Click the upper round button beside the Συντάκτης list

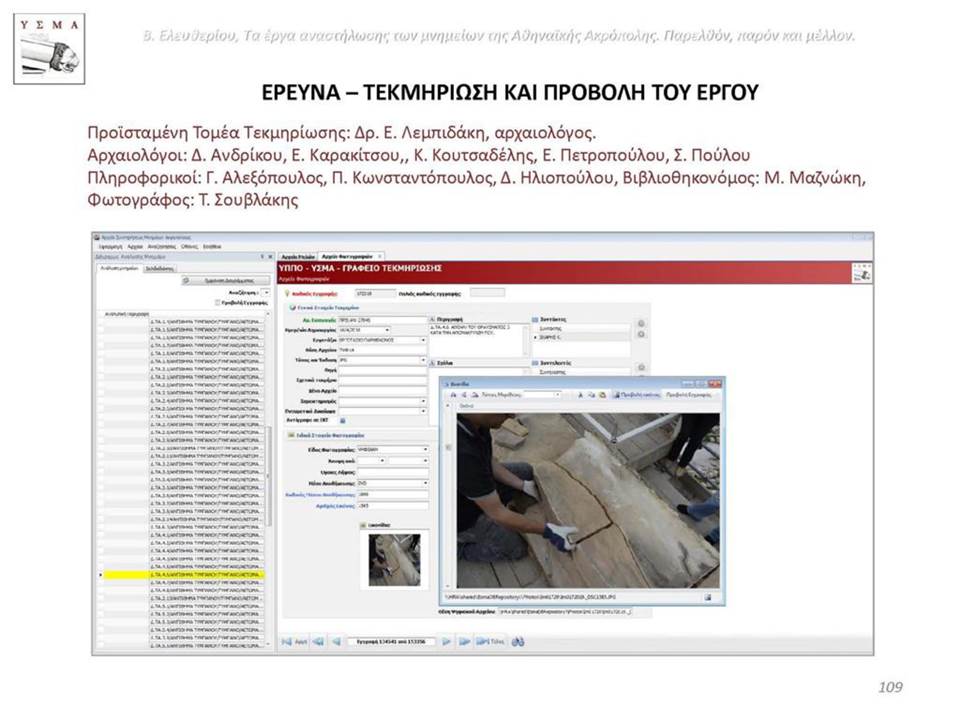click(641, 323)
